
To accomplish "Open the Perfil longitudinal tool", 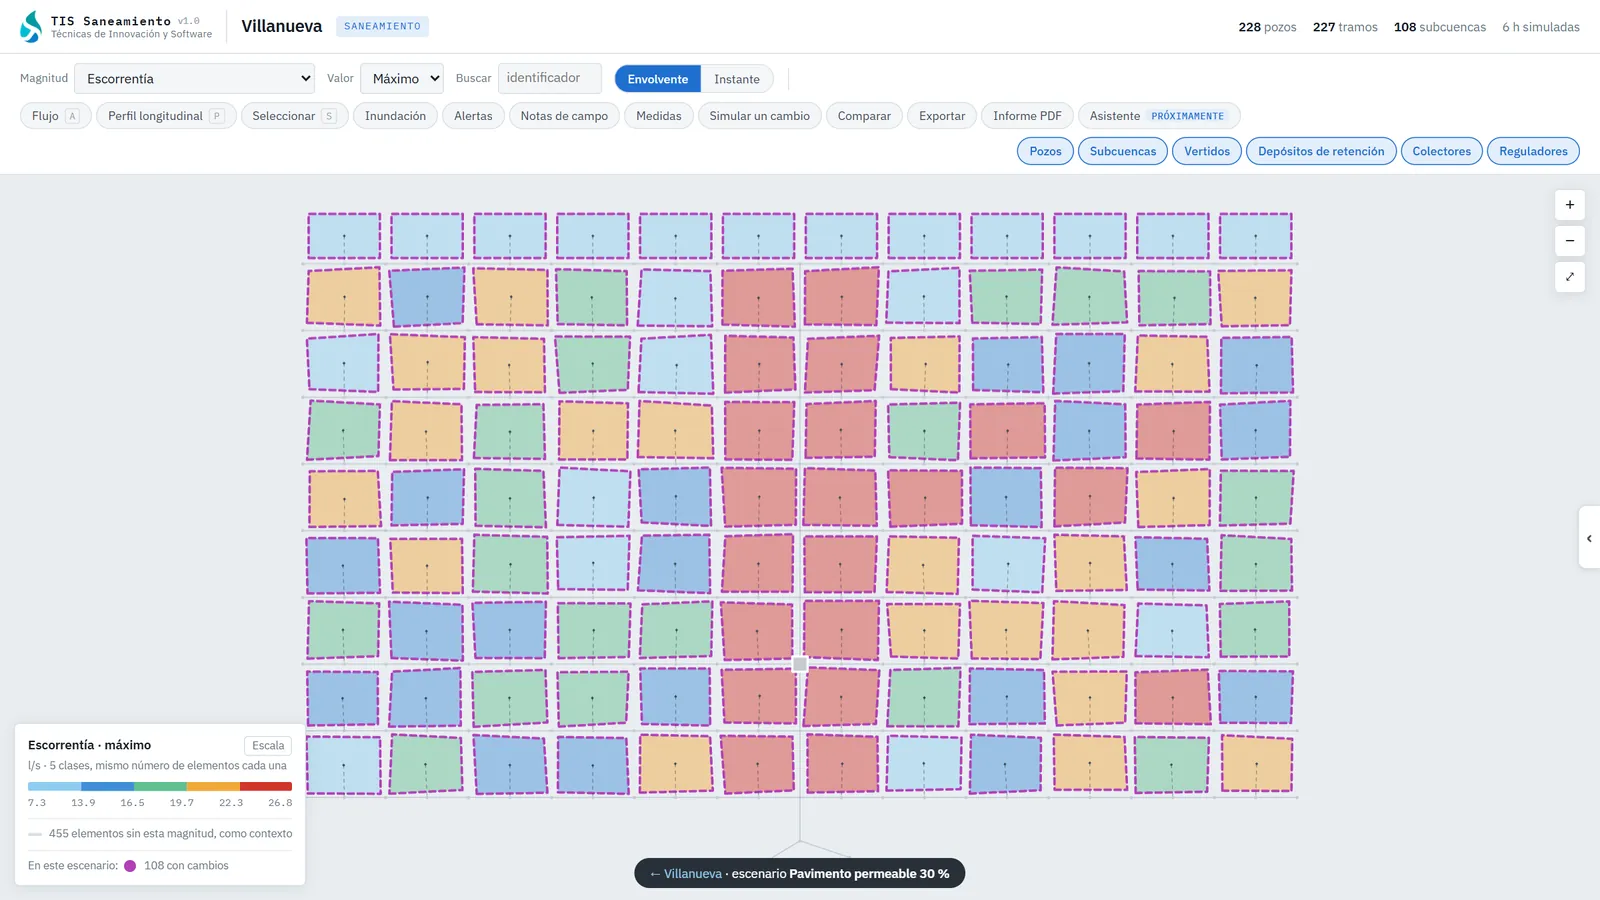I will pyautogui.click(x=166, y=116).
